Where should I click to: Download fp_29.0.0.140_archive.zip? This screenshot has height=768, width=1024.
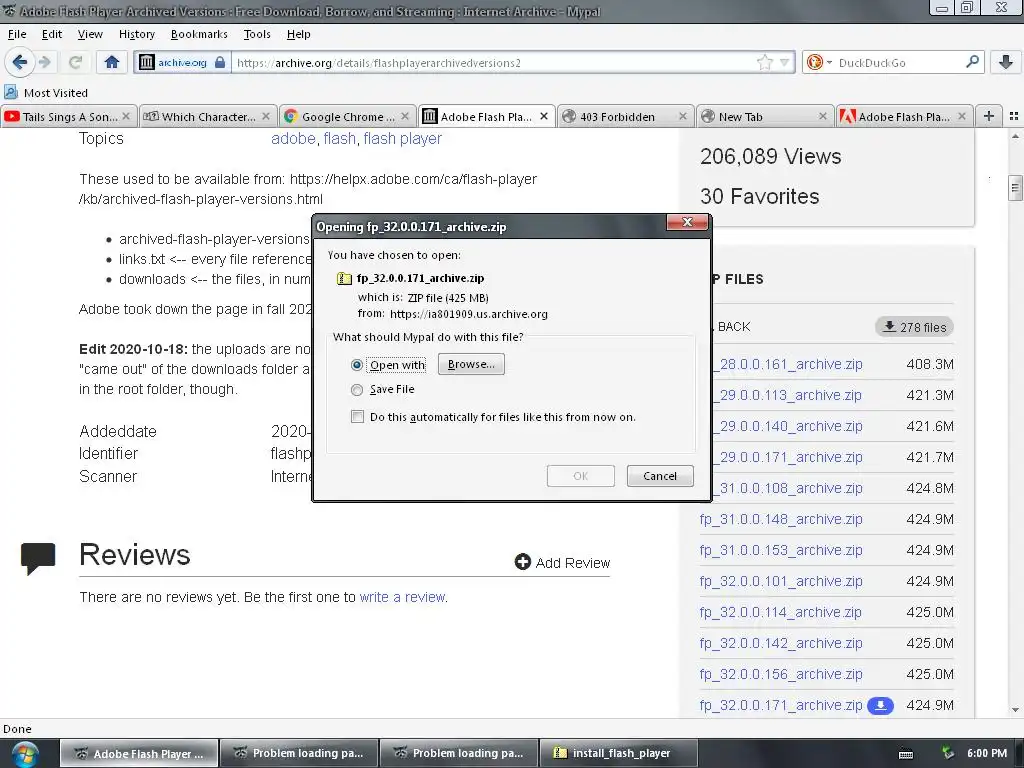[x=787, y=426]
